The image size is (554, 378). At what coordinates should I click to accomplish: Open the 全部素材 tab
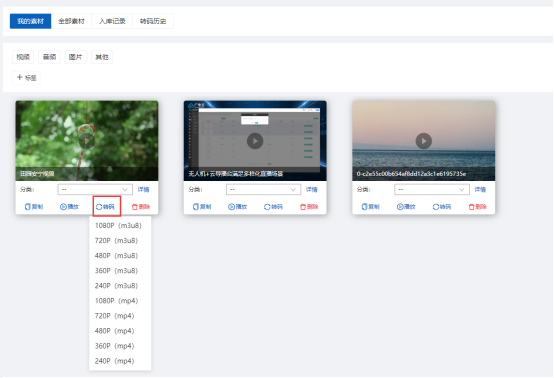(71, 21)
